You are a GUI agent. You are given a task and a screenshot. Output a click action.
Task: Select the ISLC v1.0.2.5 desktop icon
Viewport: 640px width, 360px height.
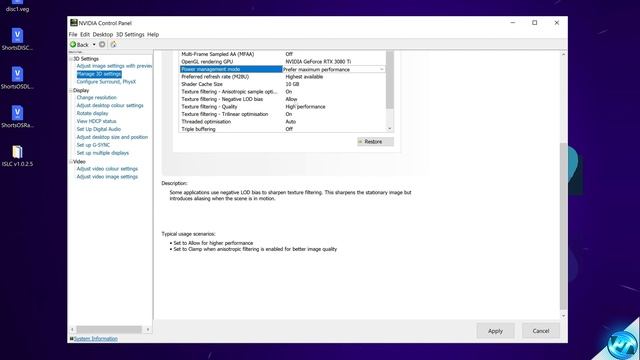(17, 156)
